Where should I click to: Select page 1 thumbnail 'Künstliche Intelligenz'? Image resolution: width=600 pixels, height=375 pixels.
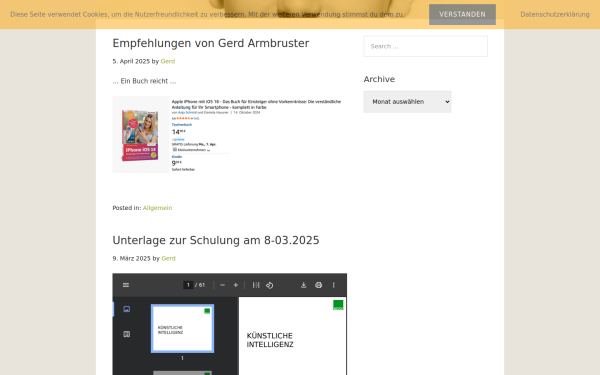pos(183,329)
